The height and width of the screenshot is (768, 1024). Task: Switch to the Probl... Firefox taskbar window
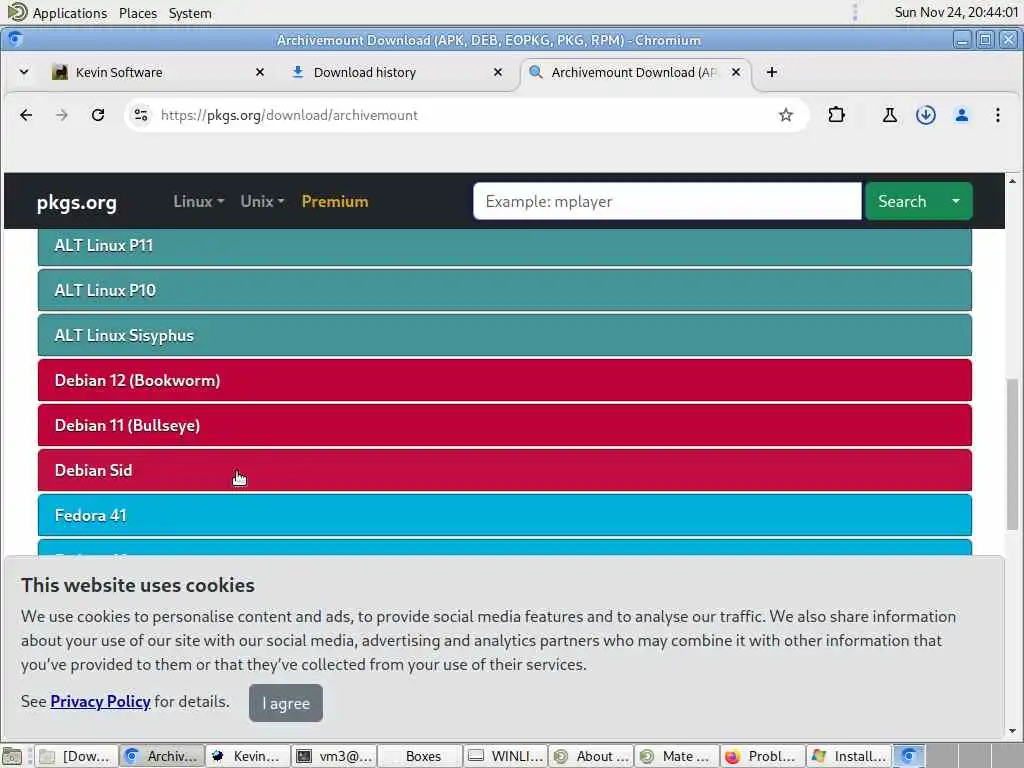(x=762, y=756)
